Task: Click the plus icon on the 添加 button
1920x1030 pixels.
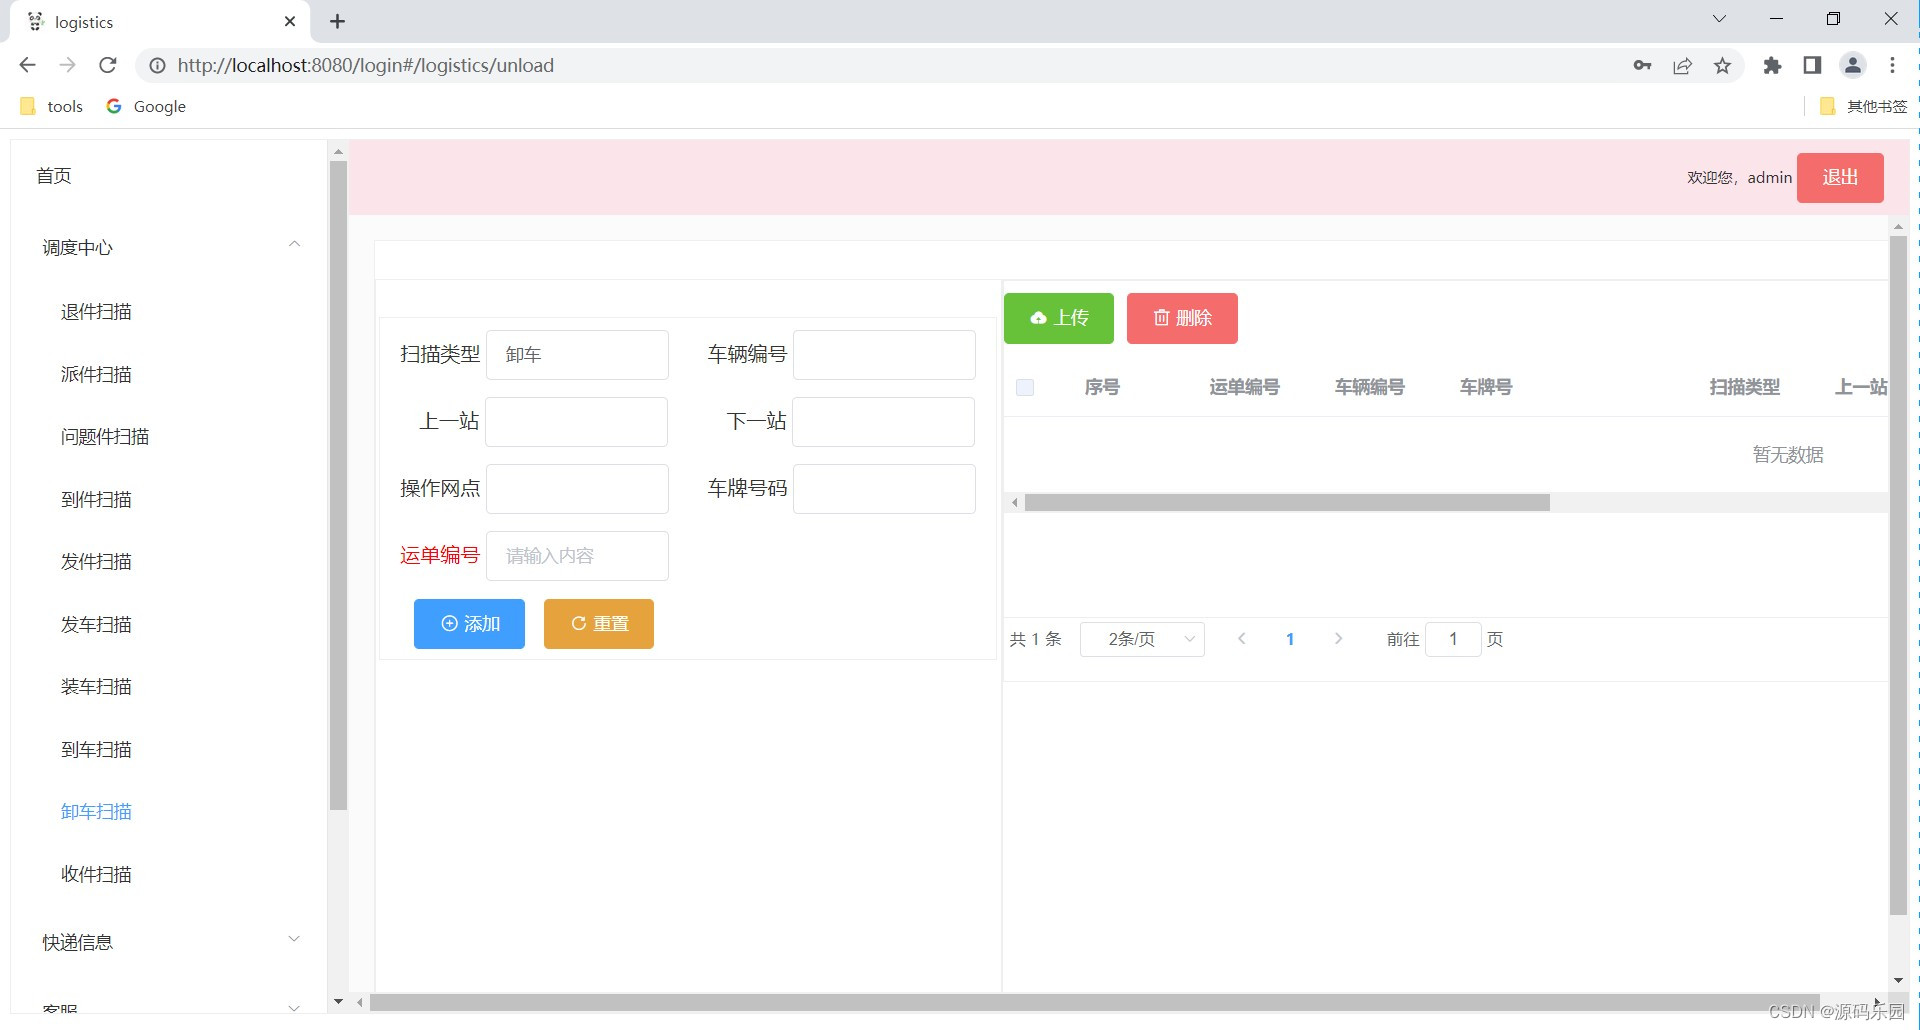Action: click(x=449, y=623)
